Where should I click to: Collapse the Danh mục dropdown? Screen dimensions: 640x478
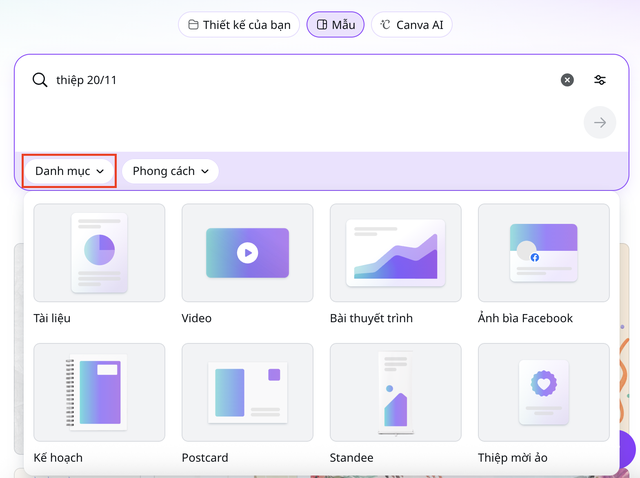69,171
